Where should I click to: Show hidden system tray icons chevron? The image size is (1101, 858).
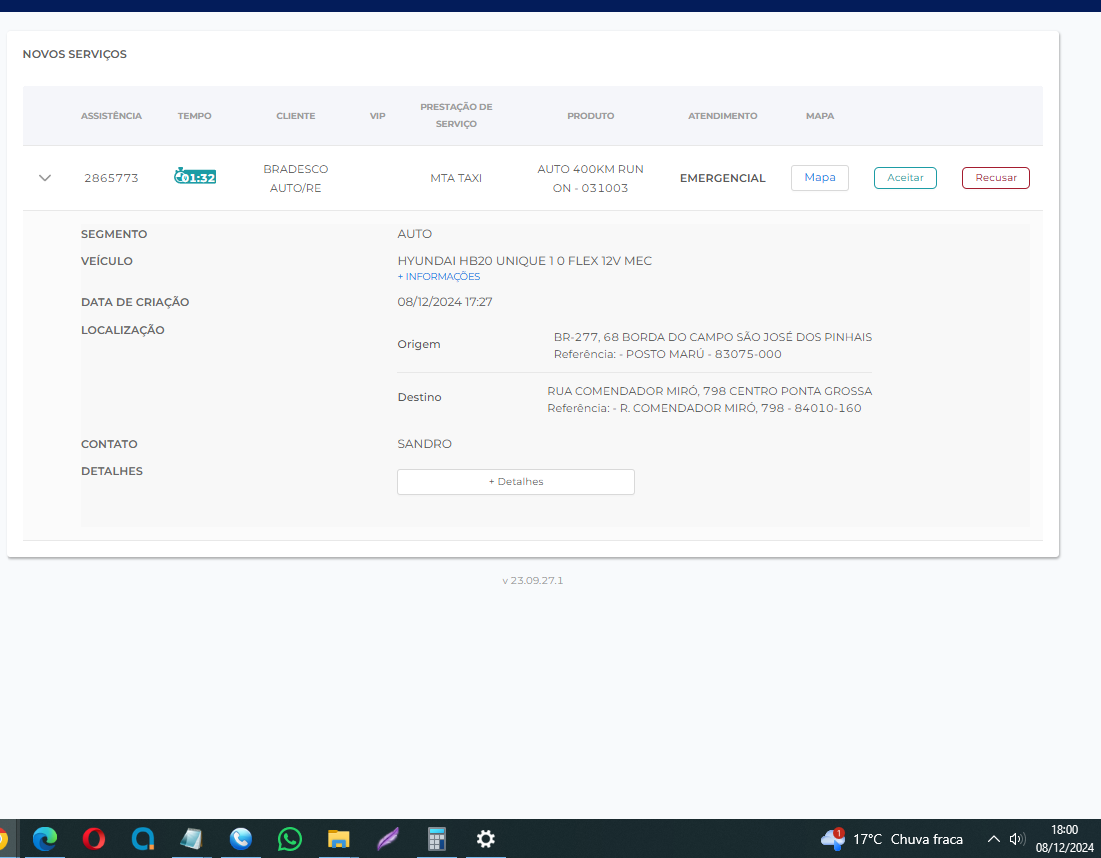coord(993,839)
